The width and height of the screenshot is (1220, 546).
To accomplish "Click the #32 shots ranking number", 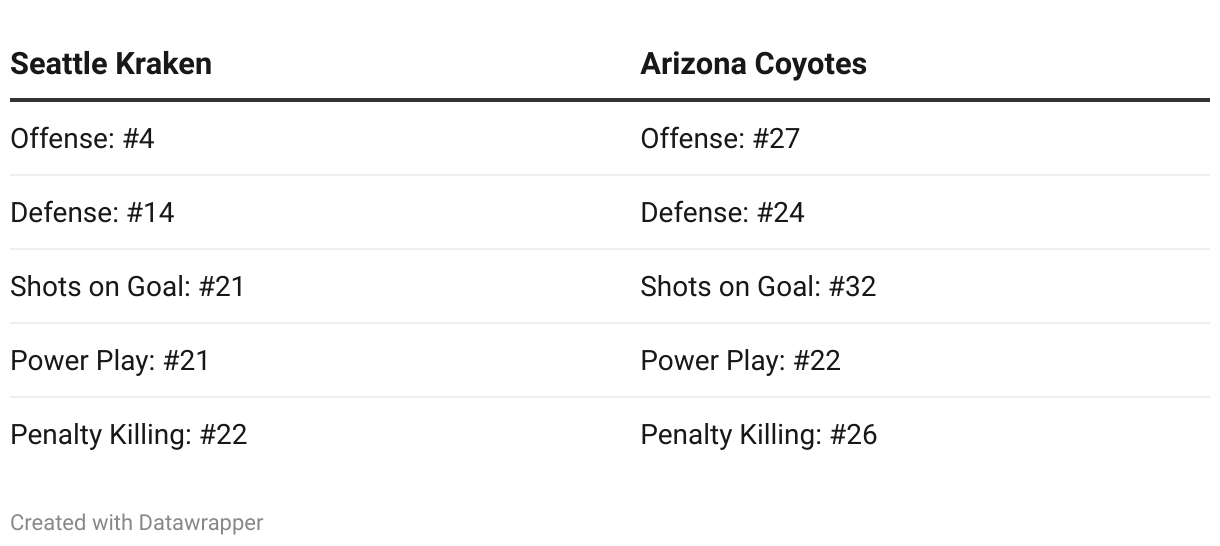I will (852, 286).
